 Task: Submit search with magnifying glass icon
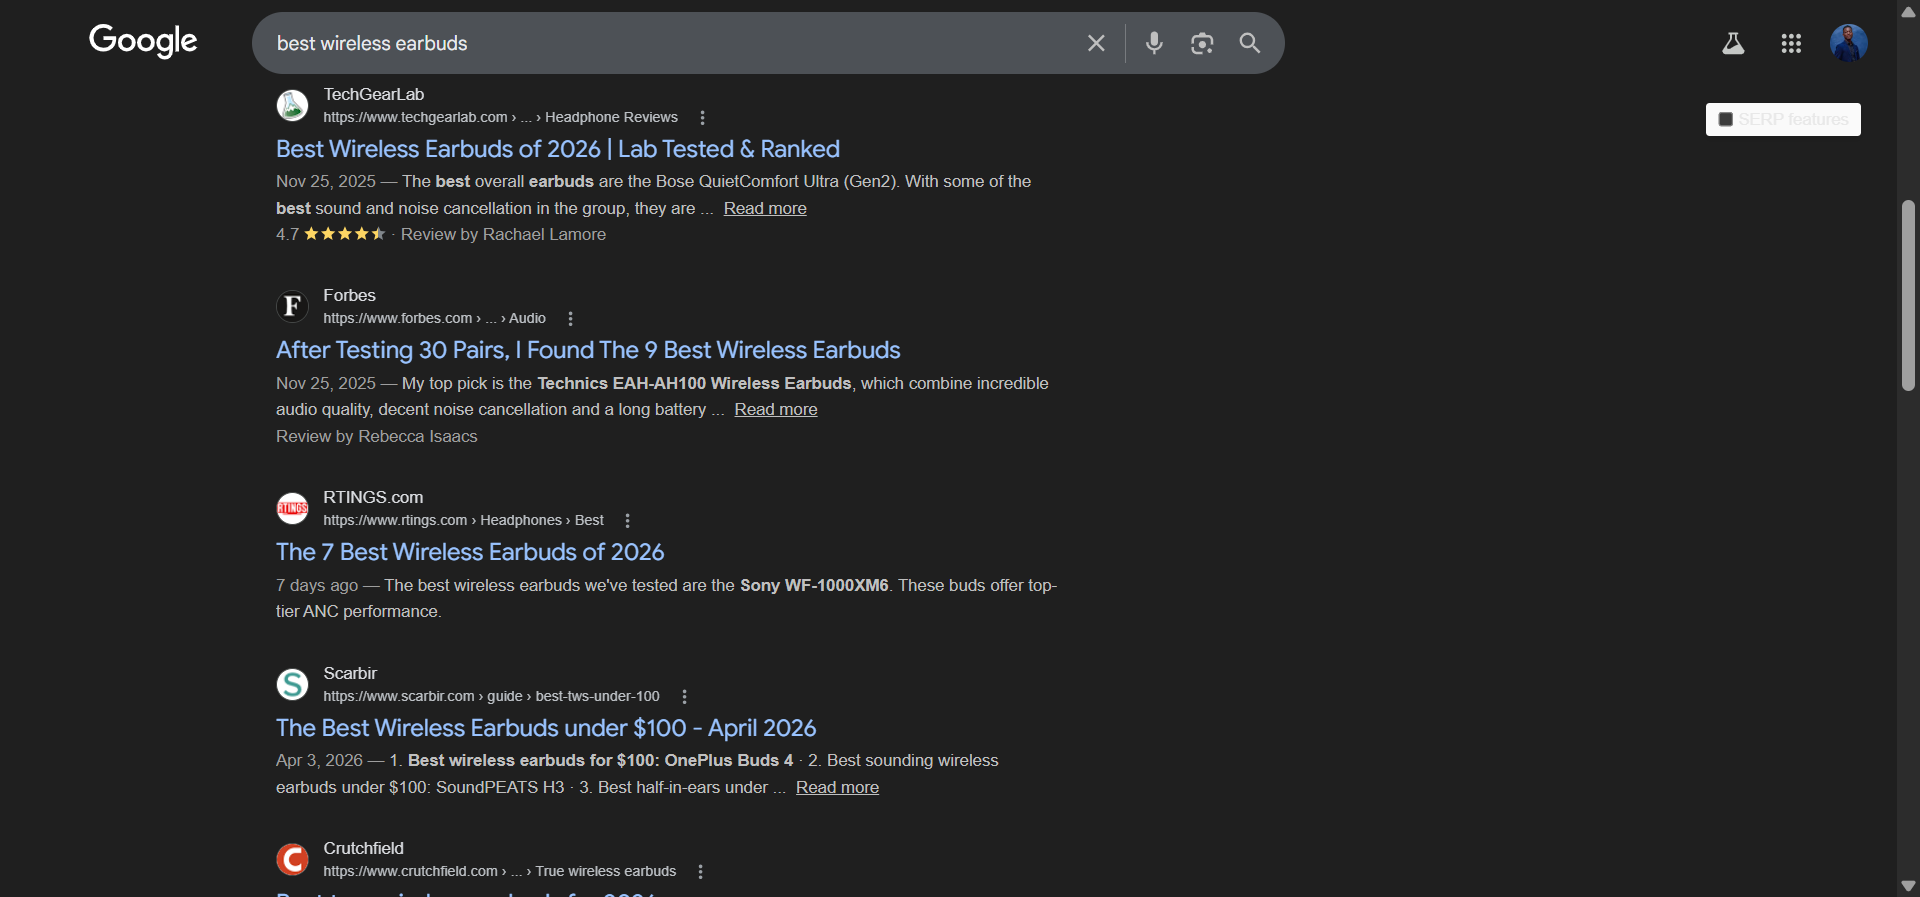tap(1250, 43)
